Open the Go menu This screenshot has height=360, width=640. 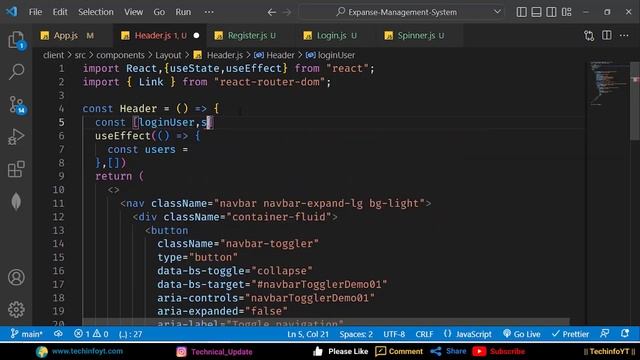pos(159,12)
